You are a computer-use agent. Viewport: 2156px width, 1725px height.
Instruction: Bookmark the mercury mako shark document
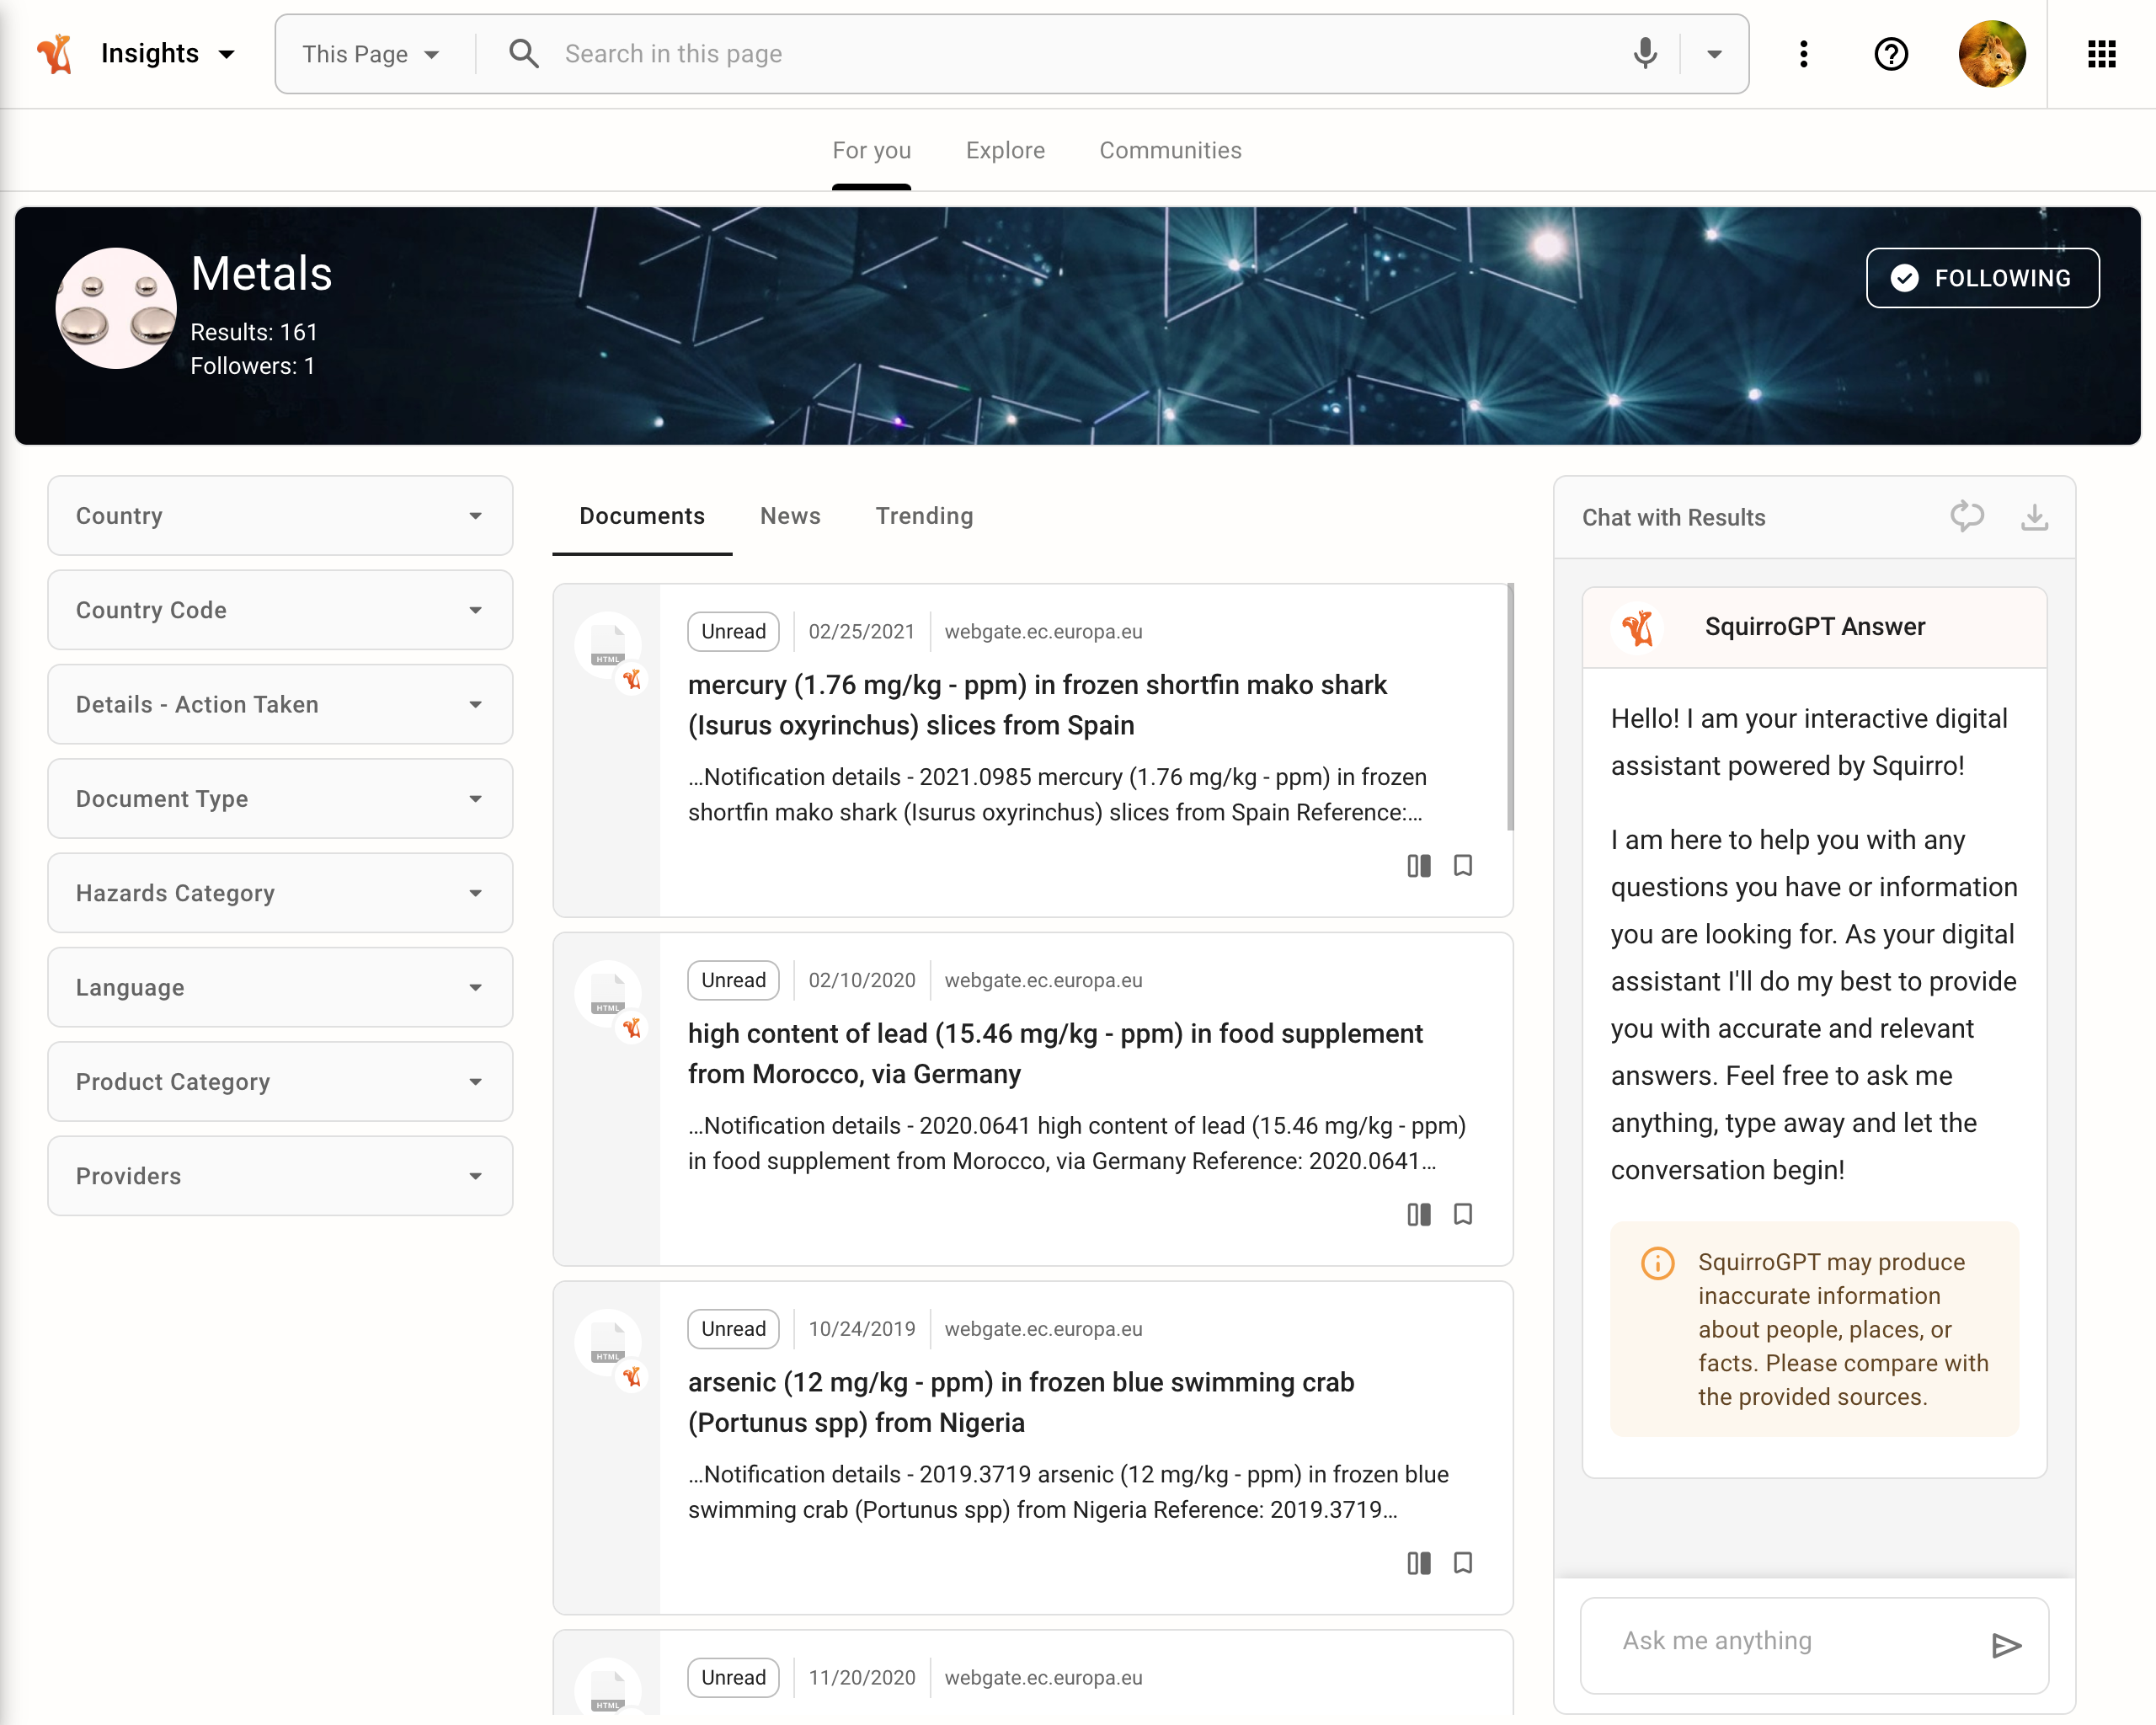[x=1463, y=866]
